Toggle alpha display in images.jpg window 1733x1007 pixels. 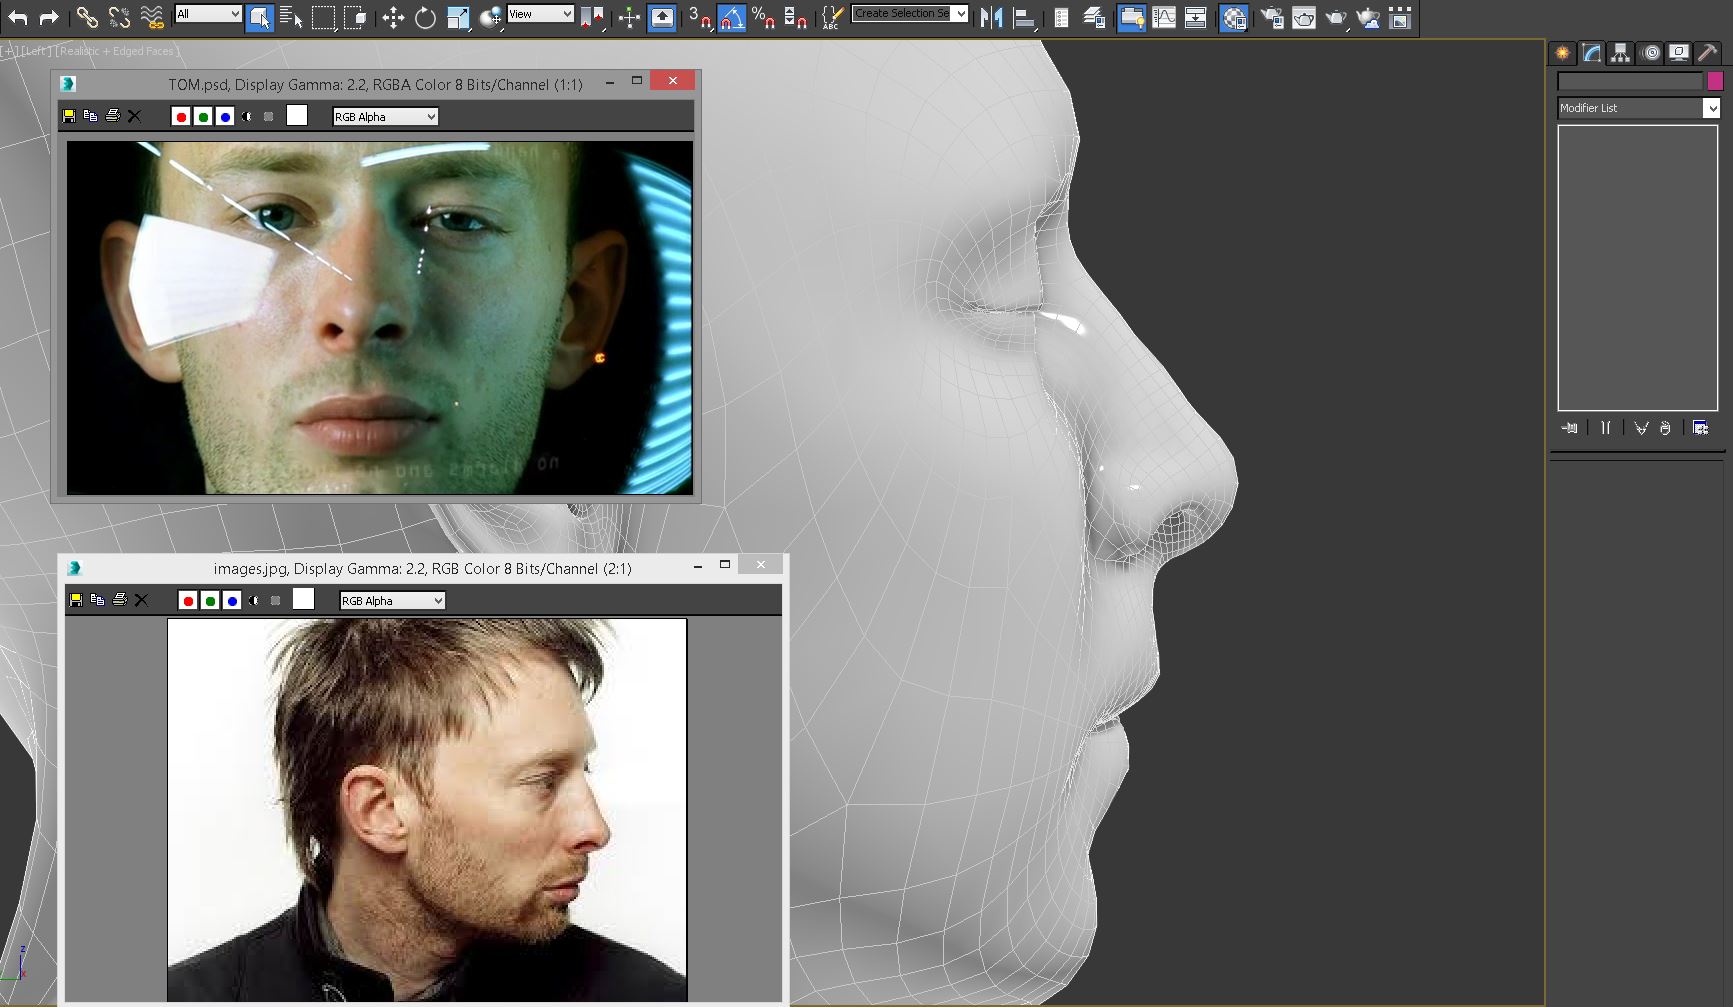[x=254, y=601]
